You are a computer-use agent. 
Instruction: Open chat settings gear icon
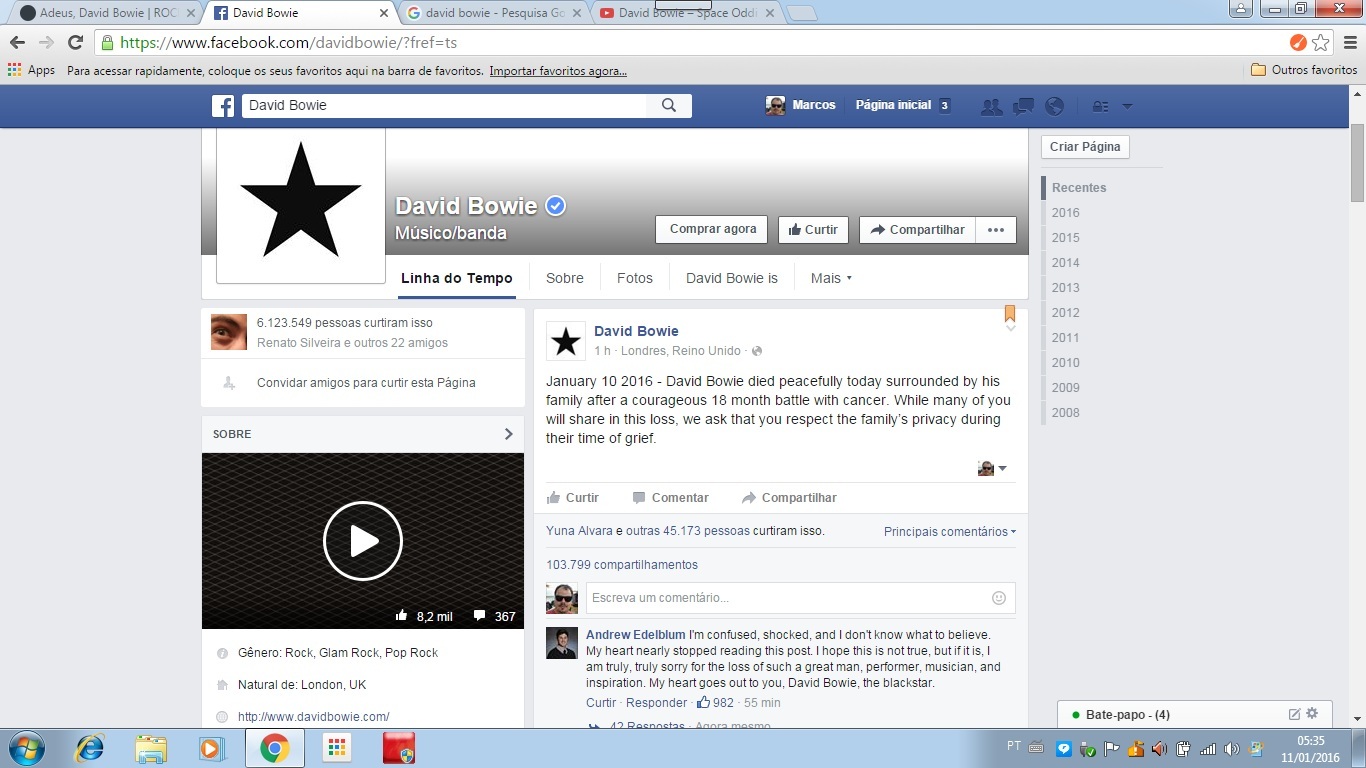tap(1312, 714)
